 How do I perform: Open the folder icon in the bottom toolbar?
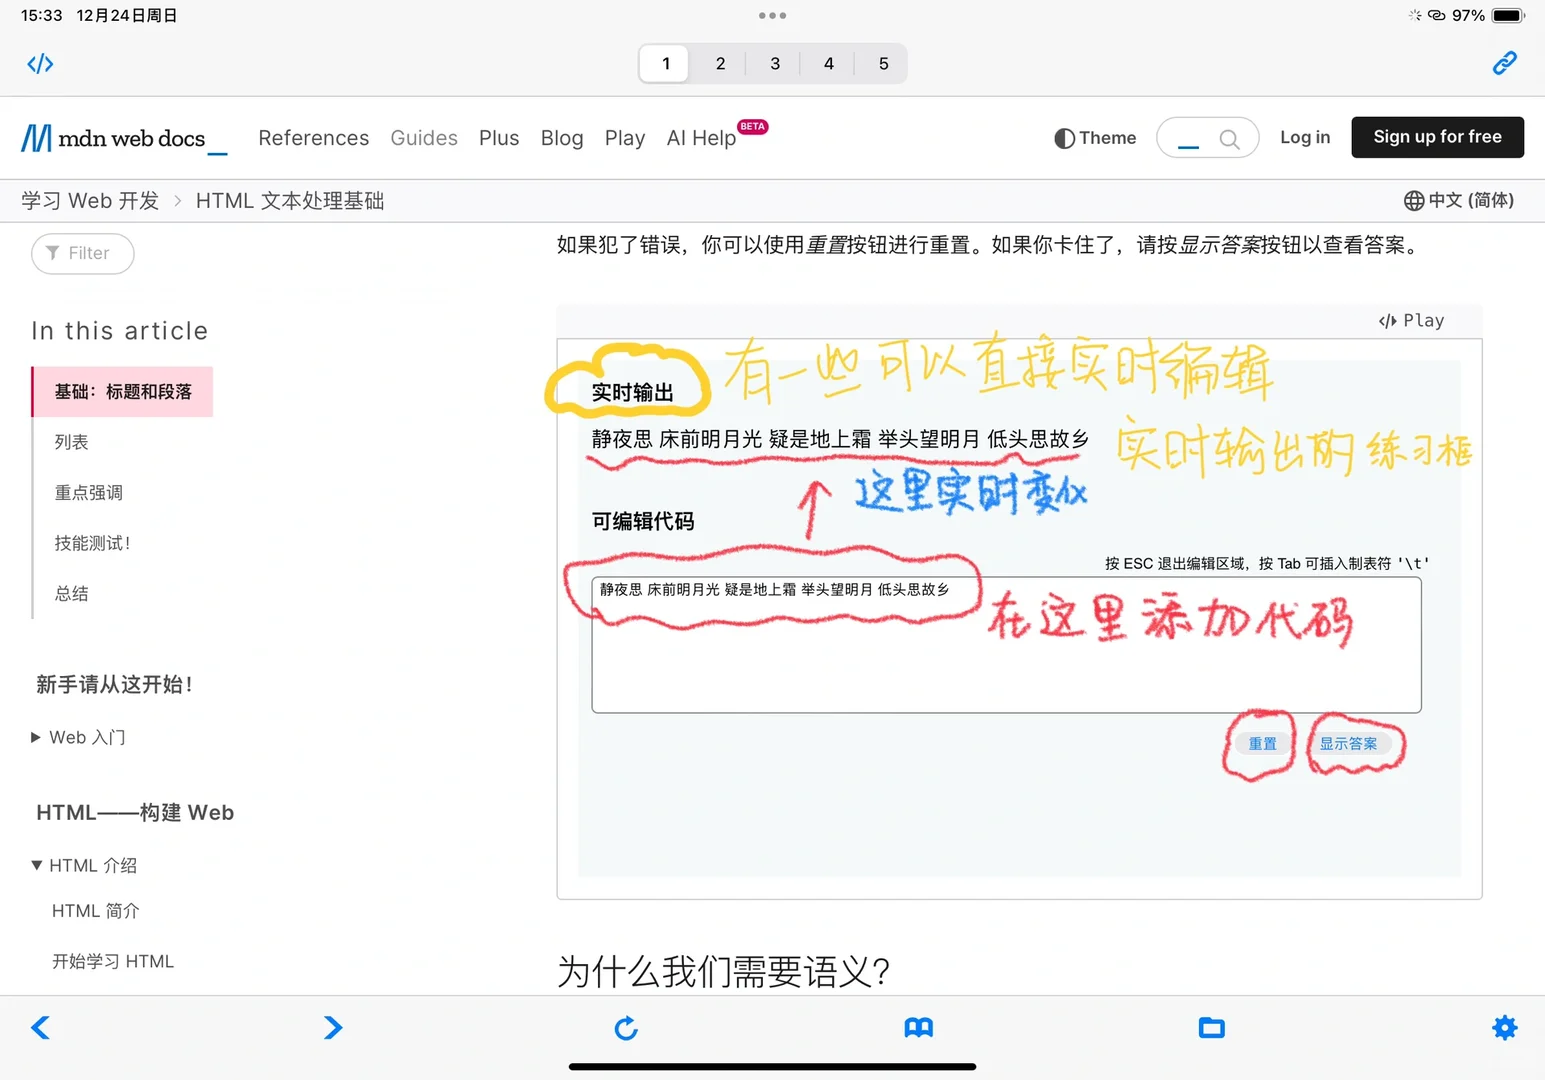tap(1211, 1027)
